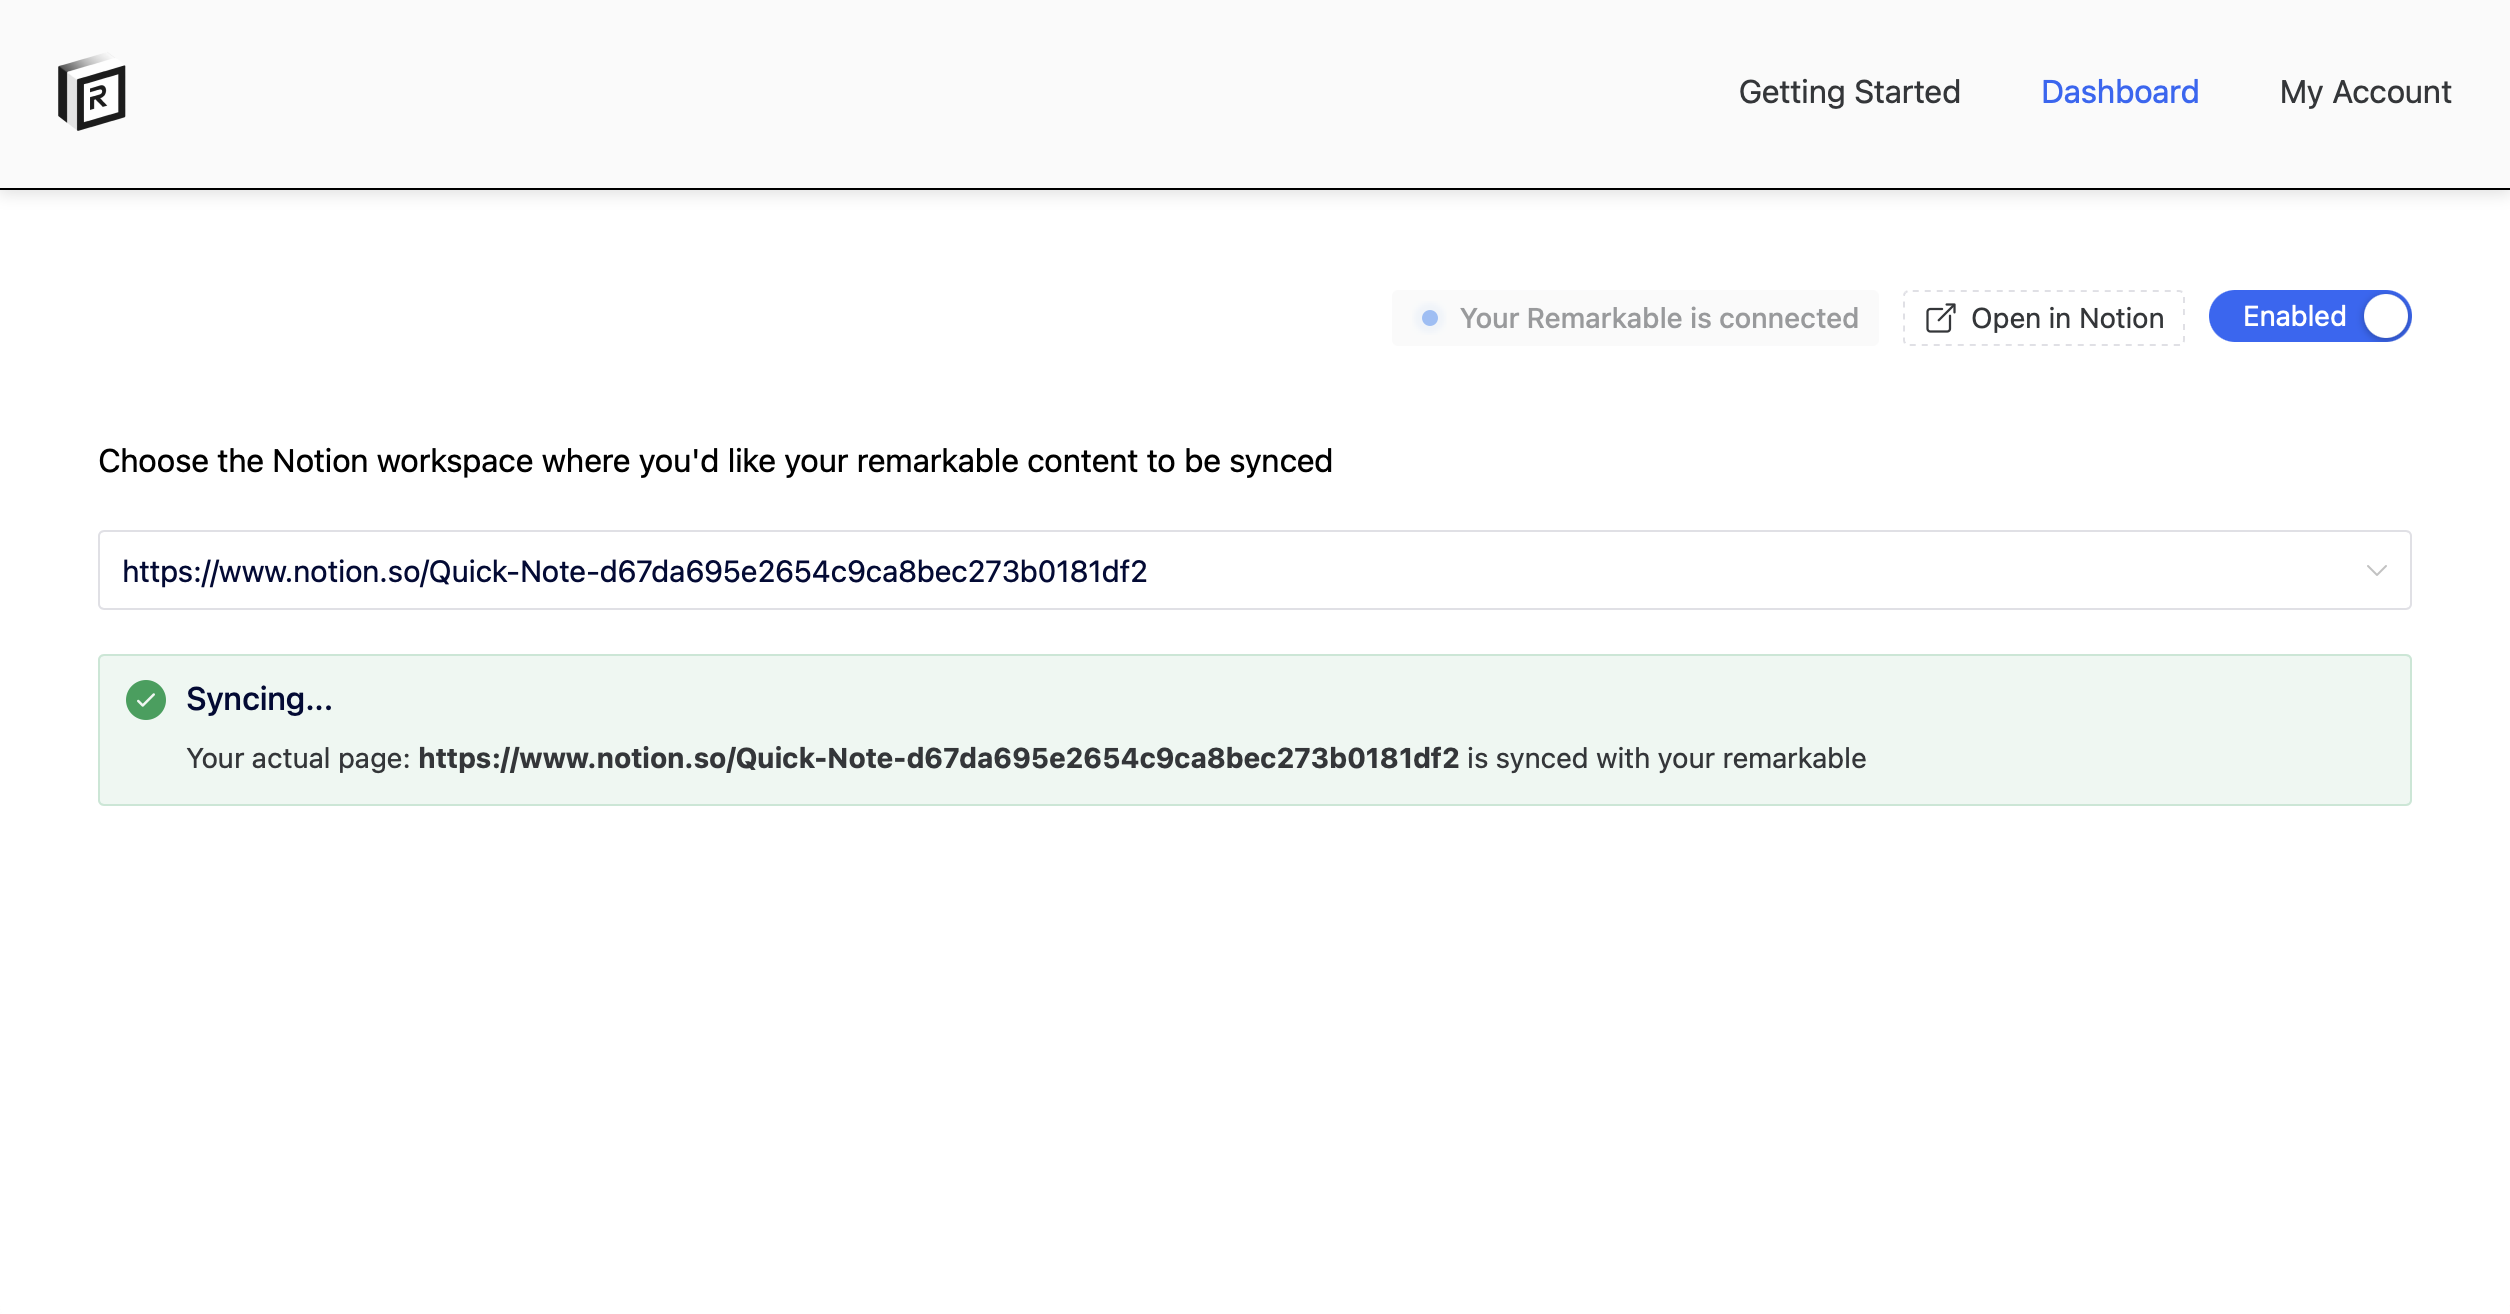Screen dimensions: 2510x1314
Task: Click the R cube logo icon
Action: [92, 92]
